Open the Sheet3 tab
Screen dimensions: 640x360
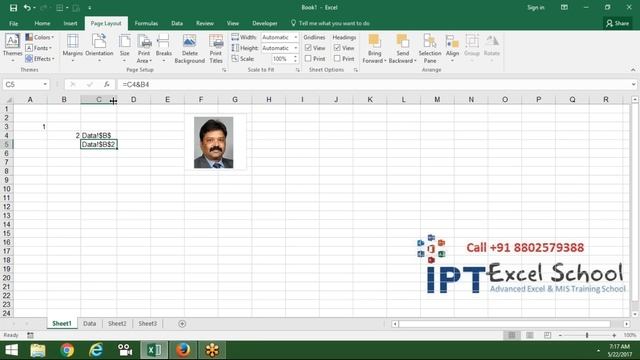[x=147, y=324]
